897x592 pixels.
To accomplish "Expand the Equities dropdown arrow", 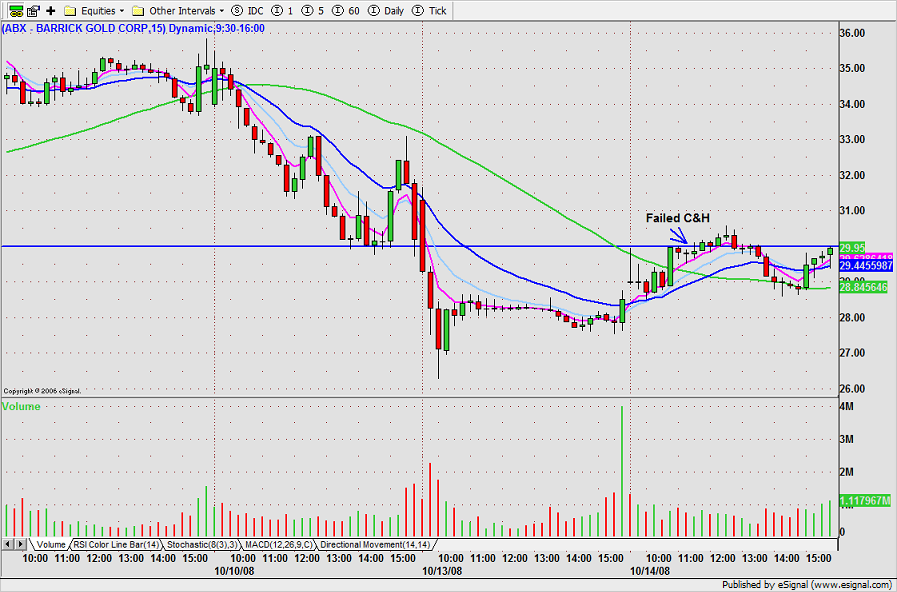I will 122,11.
